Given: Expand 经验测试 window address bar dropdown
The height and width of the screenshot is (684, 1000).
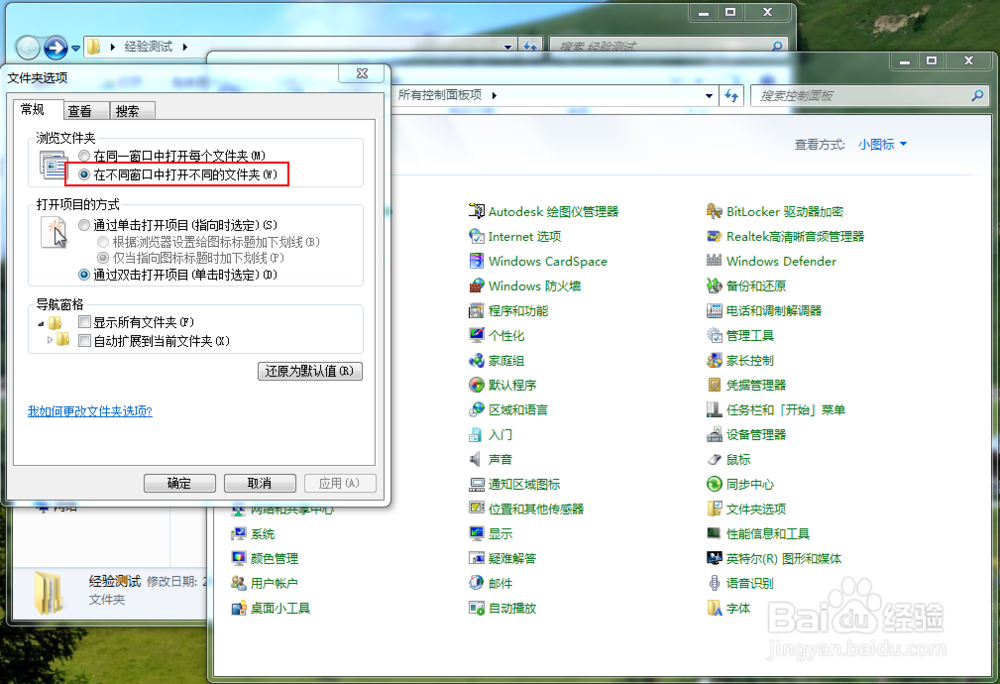Looking at the screenshot, I should [x=508, y=47].
